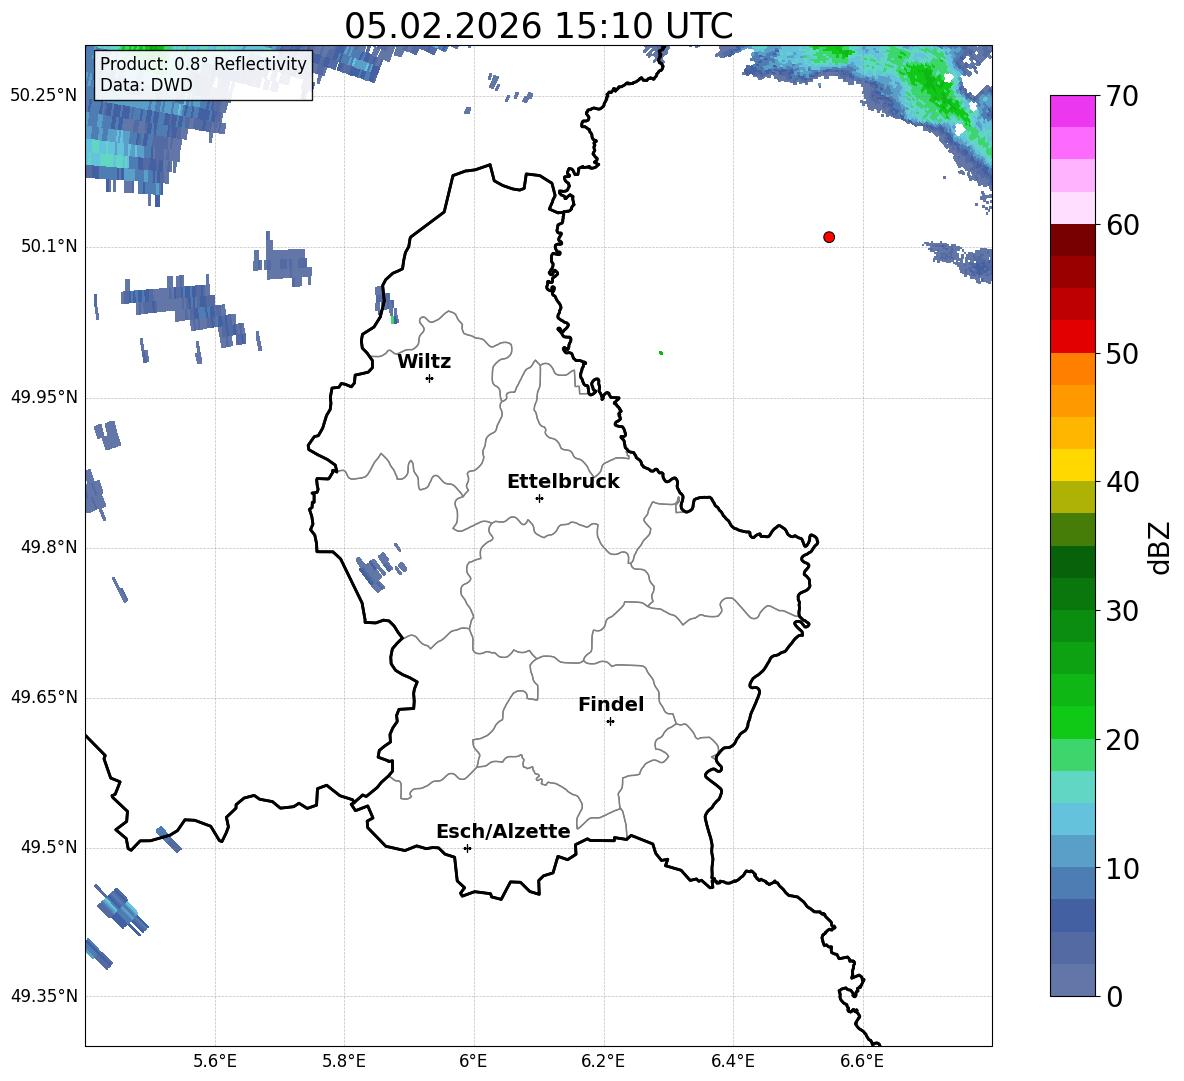The image size is (1184, 1081).
Task: Click the dBZ colorbar axis label
Action: [1161, 547]
